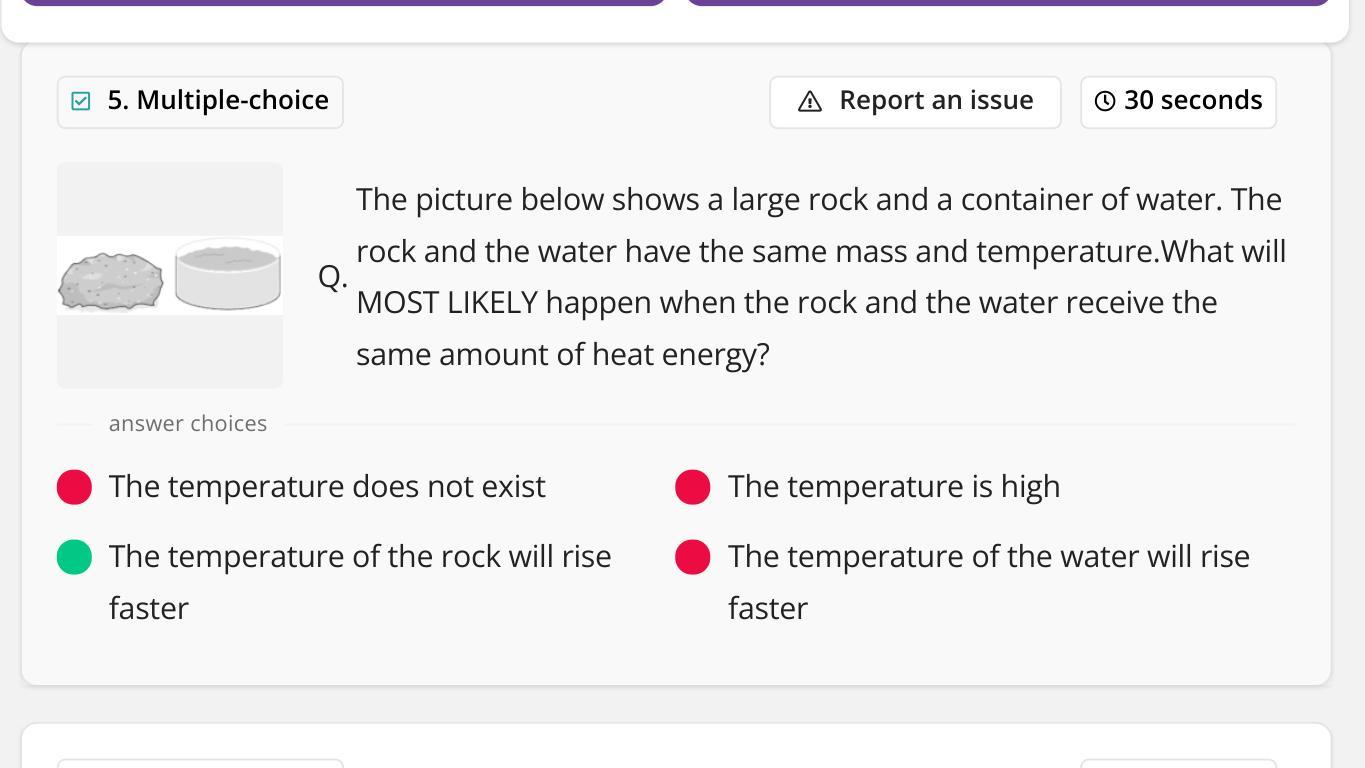
Task: Click the 30 seconds time badge
Action: pyautogui.click(x=1178, y=101)
